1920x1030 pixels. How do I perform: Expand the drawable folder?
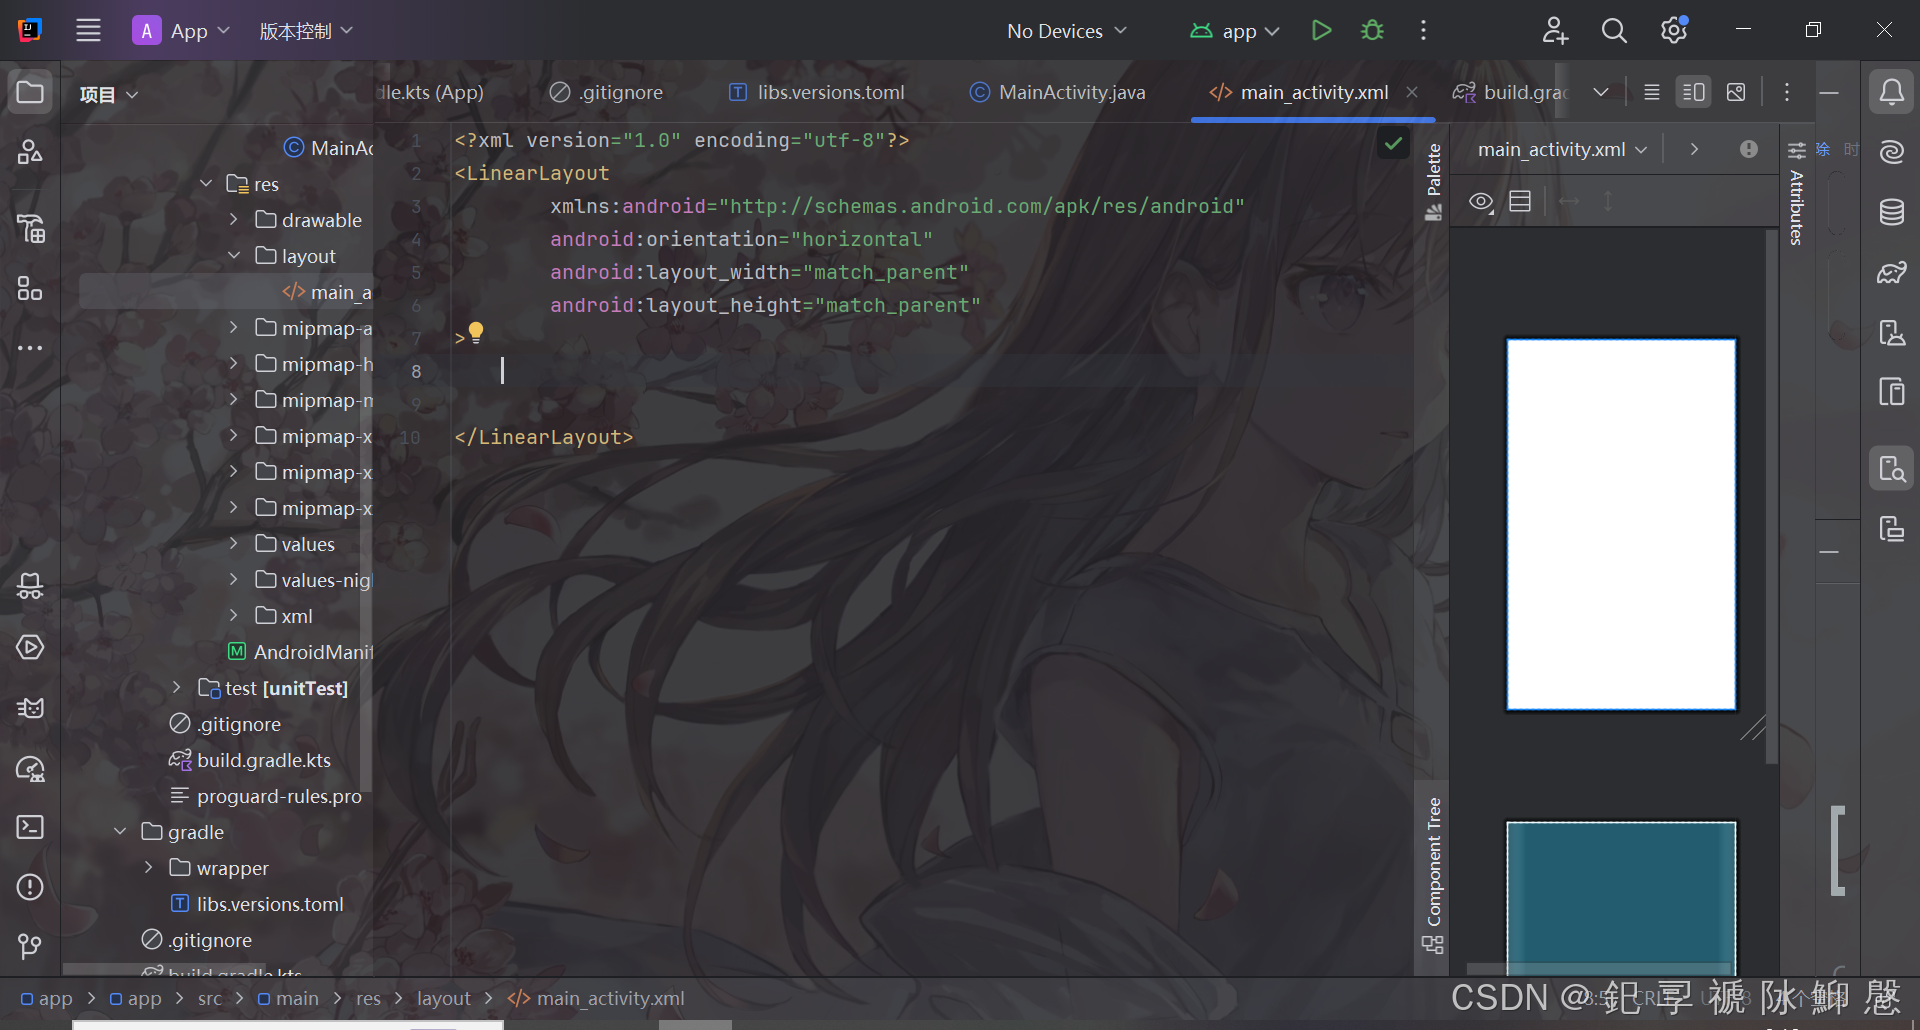(x=233, y=219)
